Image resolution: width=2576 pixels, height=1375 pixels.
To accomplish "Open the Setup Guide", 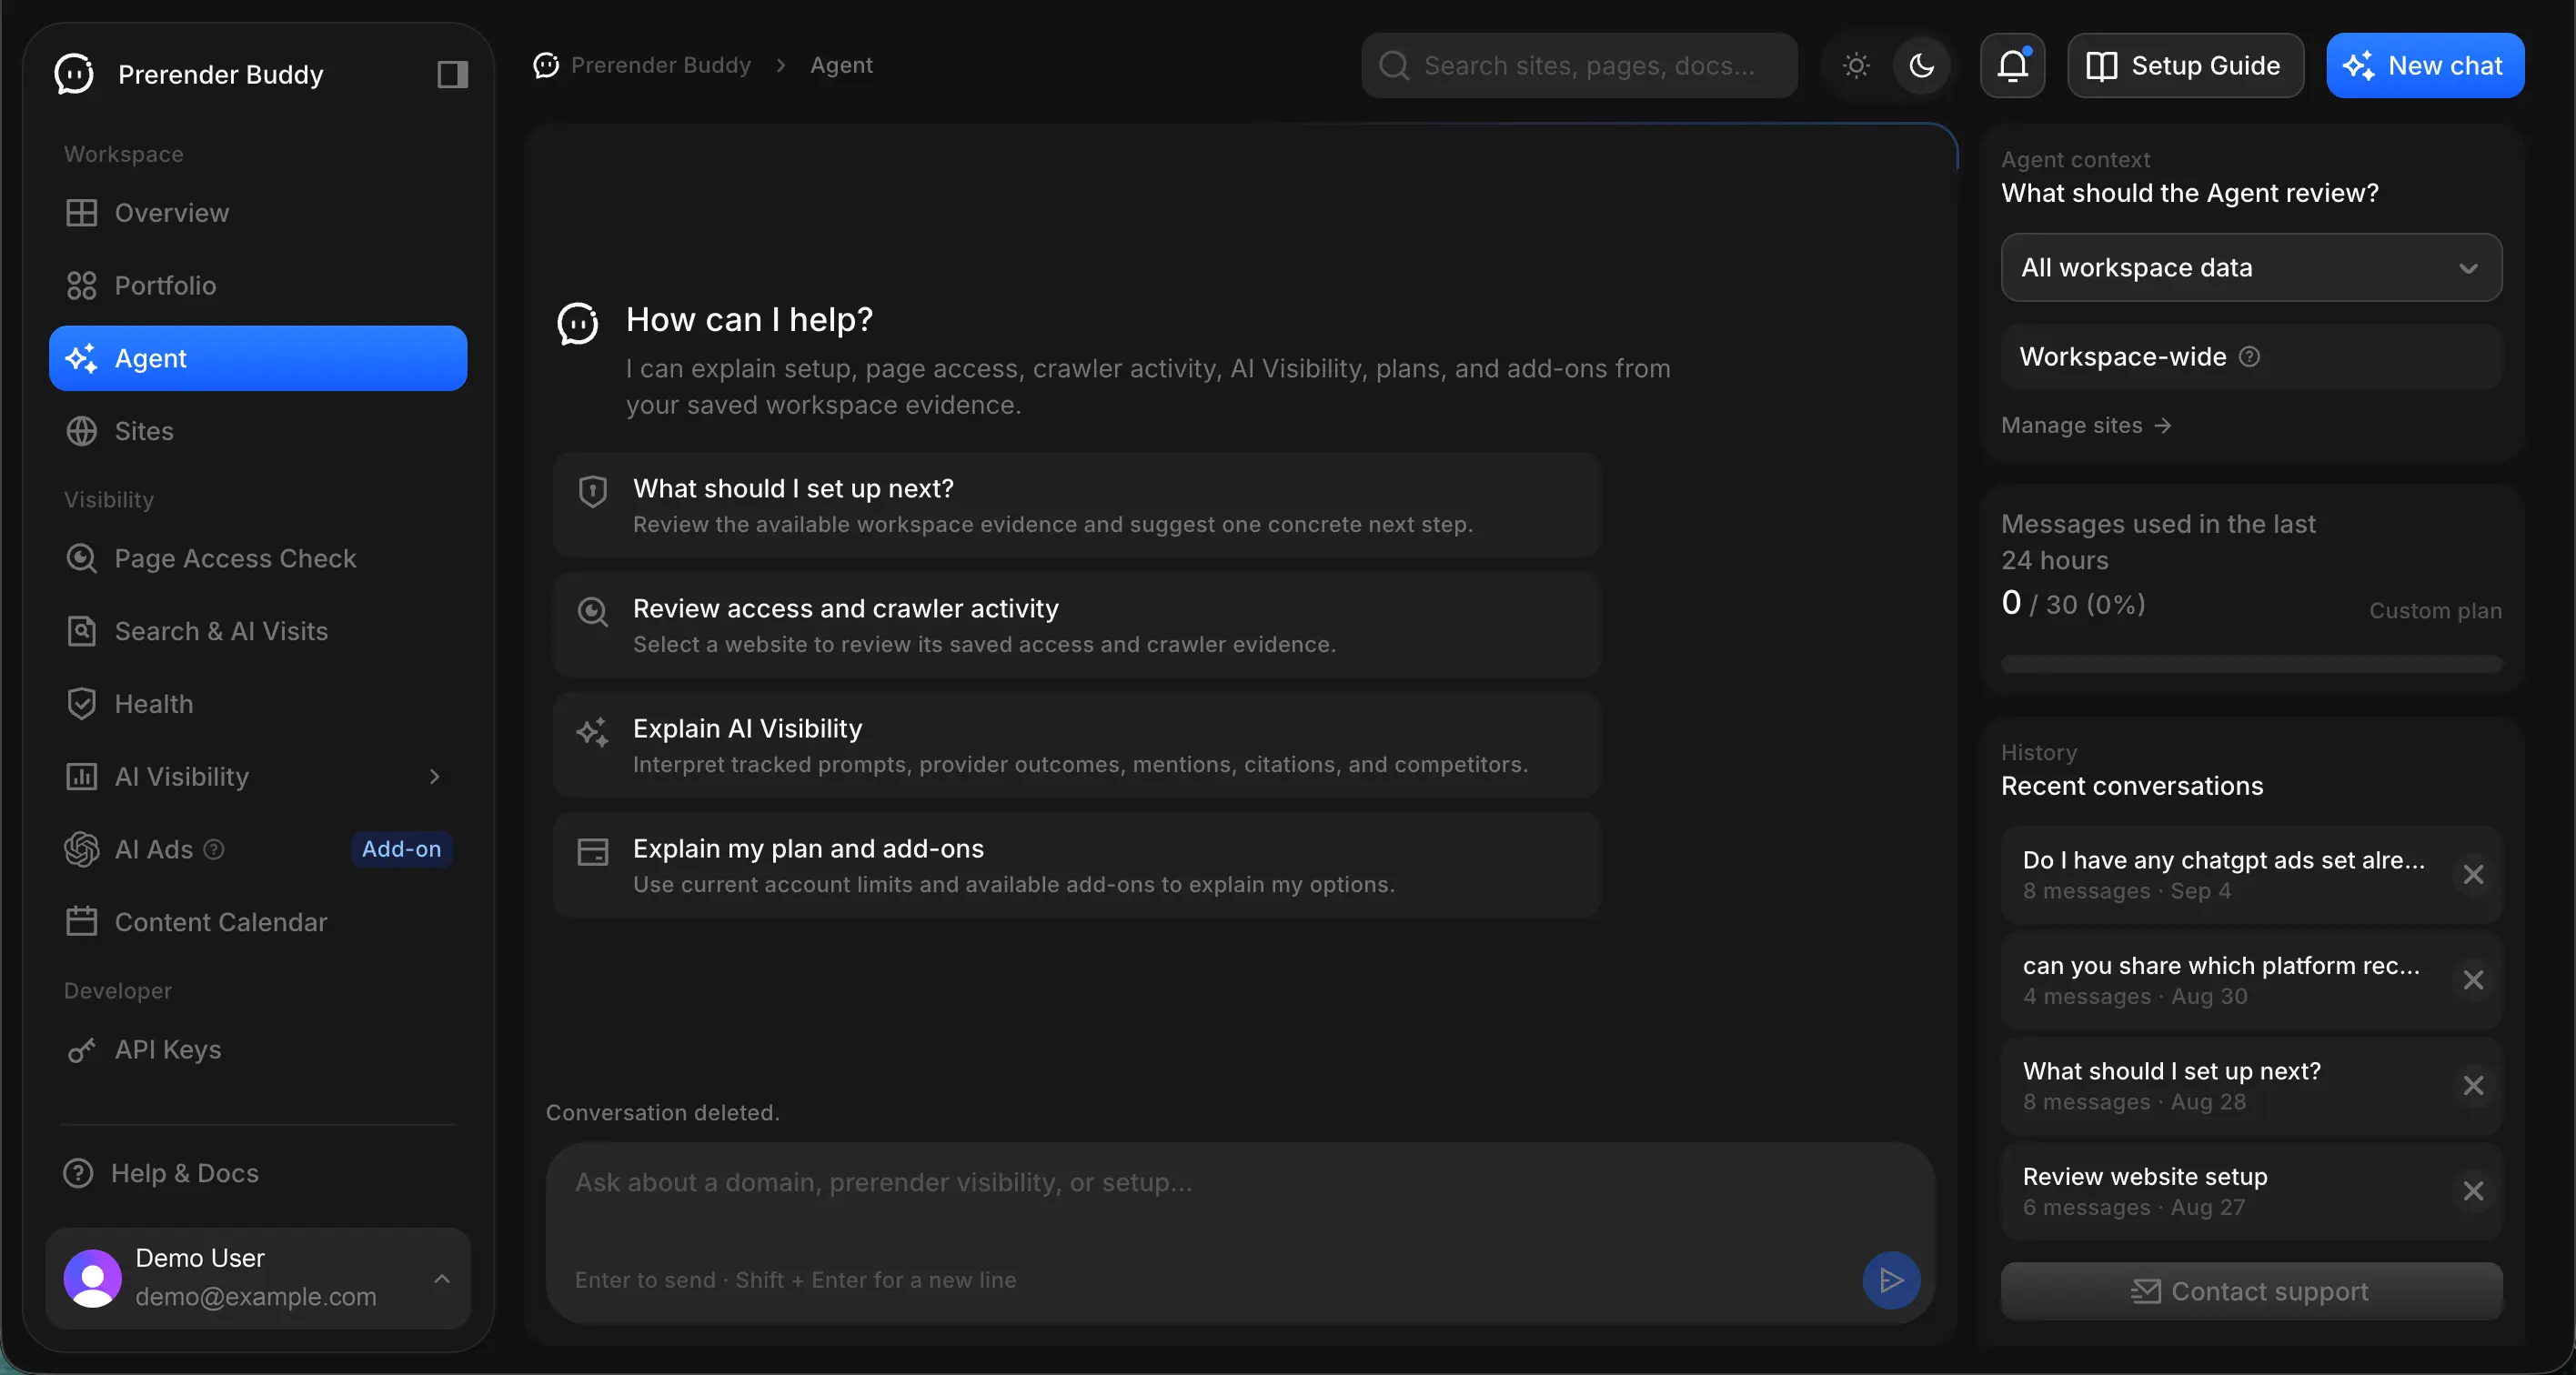I will click(2185, 66).
